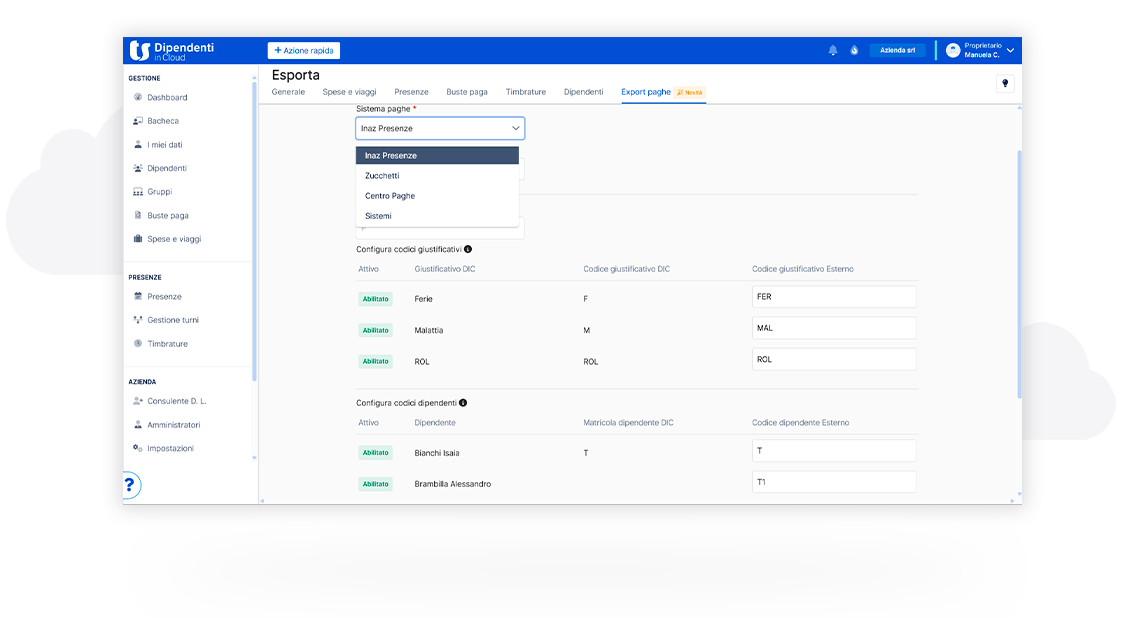1124x618 pixels.
Task: Toggle the Abilitato badge for Ferie
Action: point(375,299)
